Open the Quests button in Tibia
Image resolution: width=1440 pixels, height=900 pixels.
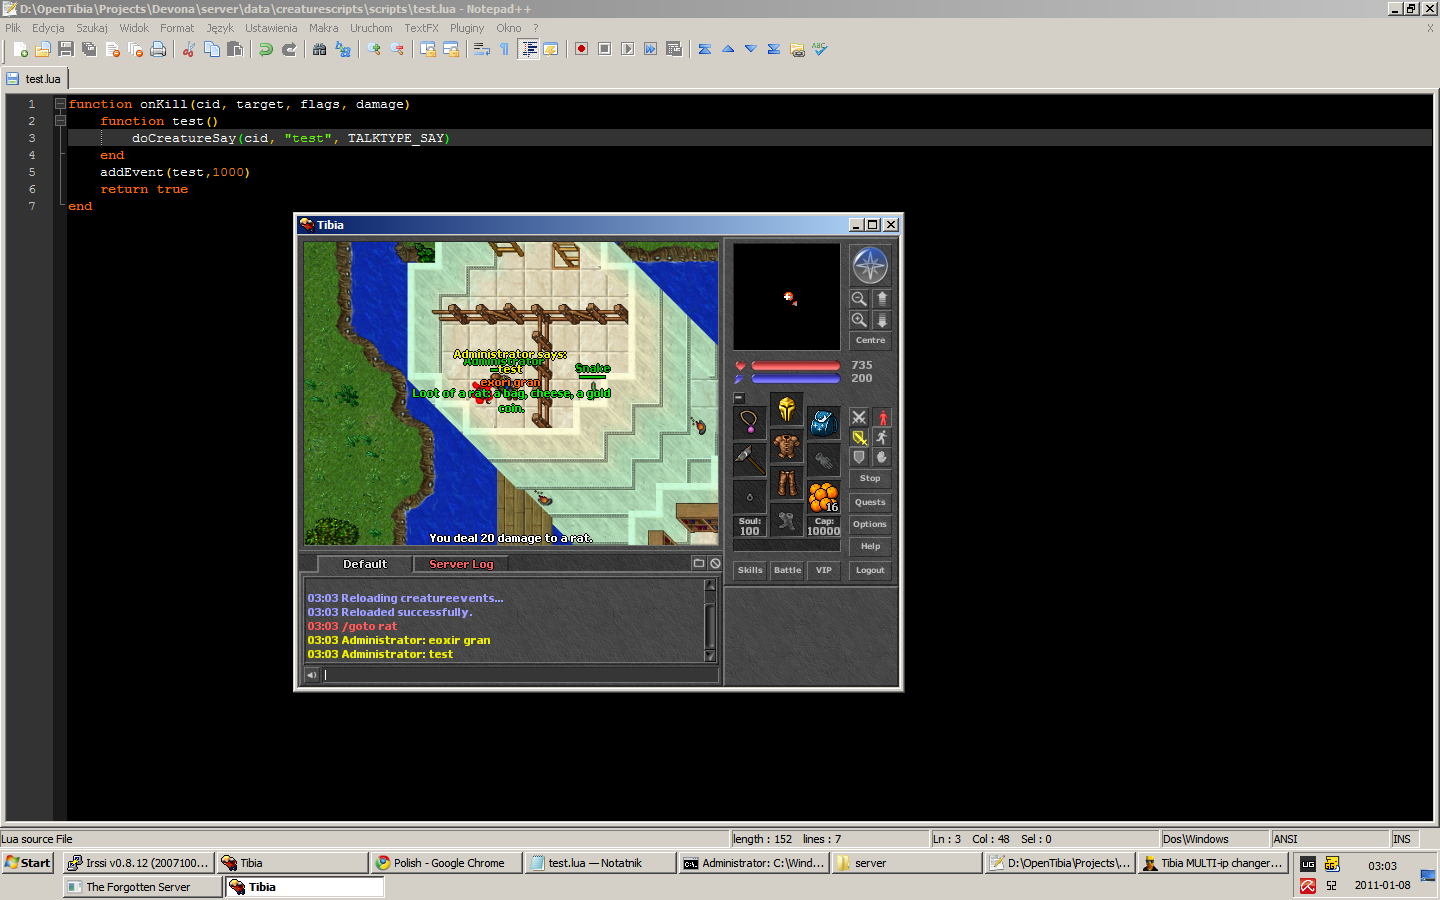click(870, 502)
